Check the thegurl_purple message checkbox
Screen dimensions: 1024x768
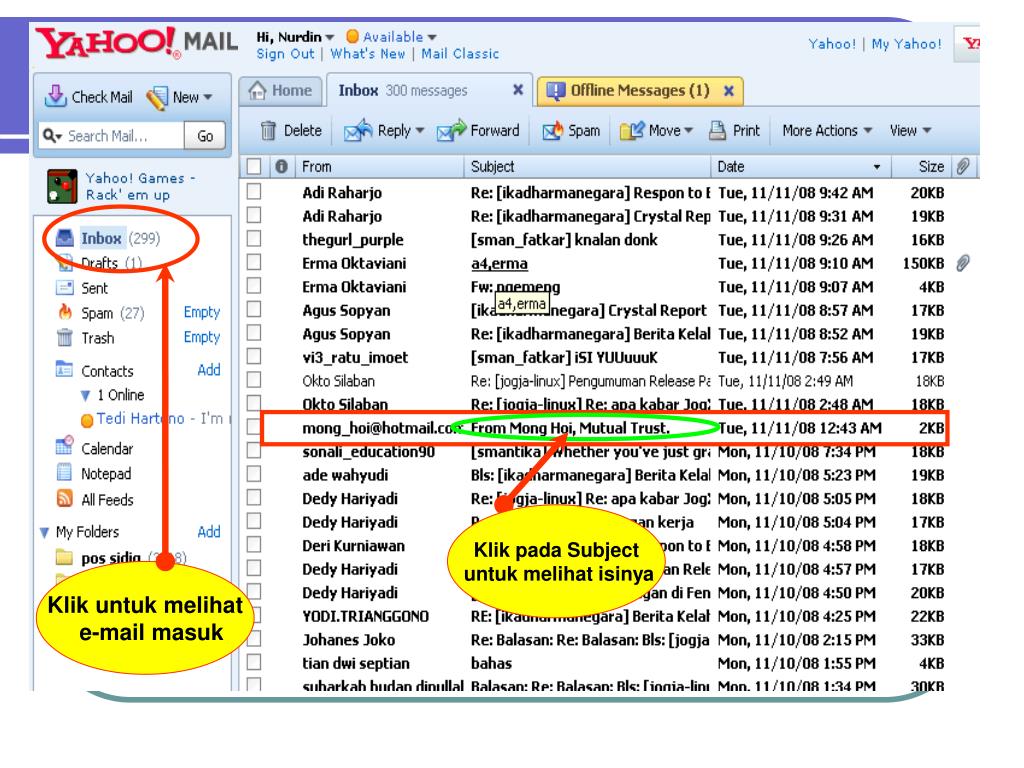(253, 238)
